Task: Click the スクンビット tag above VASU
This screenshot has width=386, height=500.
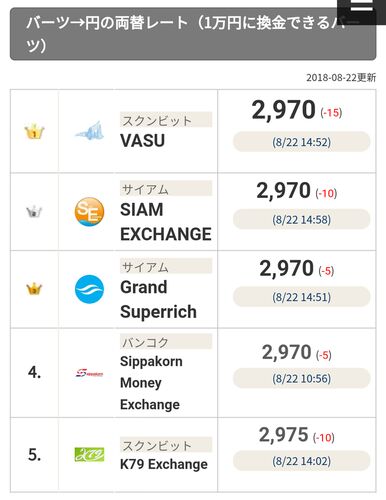Action: click(166, 120)
